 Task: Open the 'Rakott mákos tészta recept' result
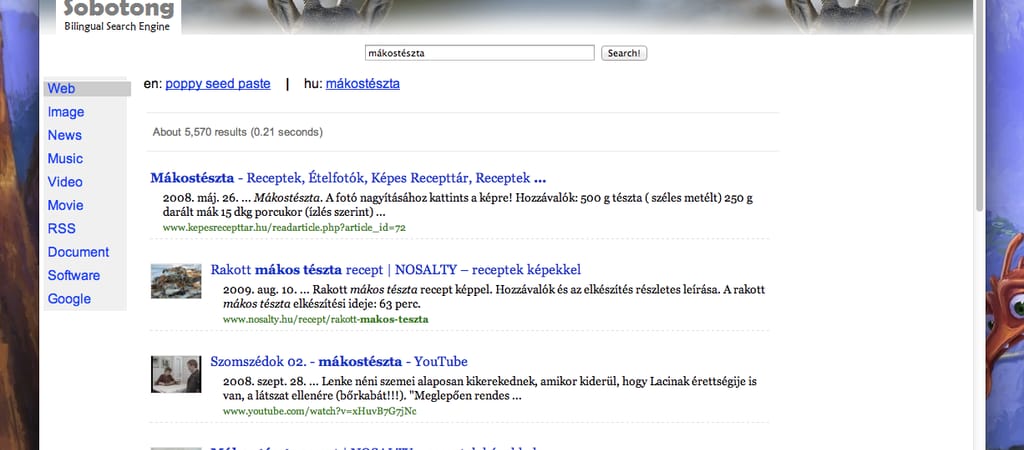[x=395, y=270]
